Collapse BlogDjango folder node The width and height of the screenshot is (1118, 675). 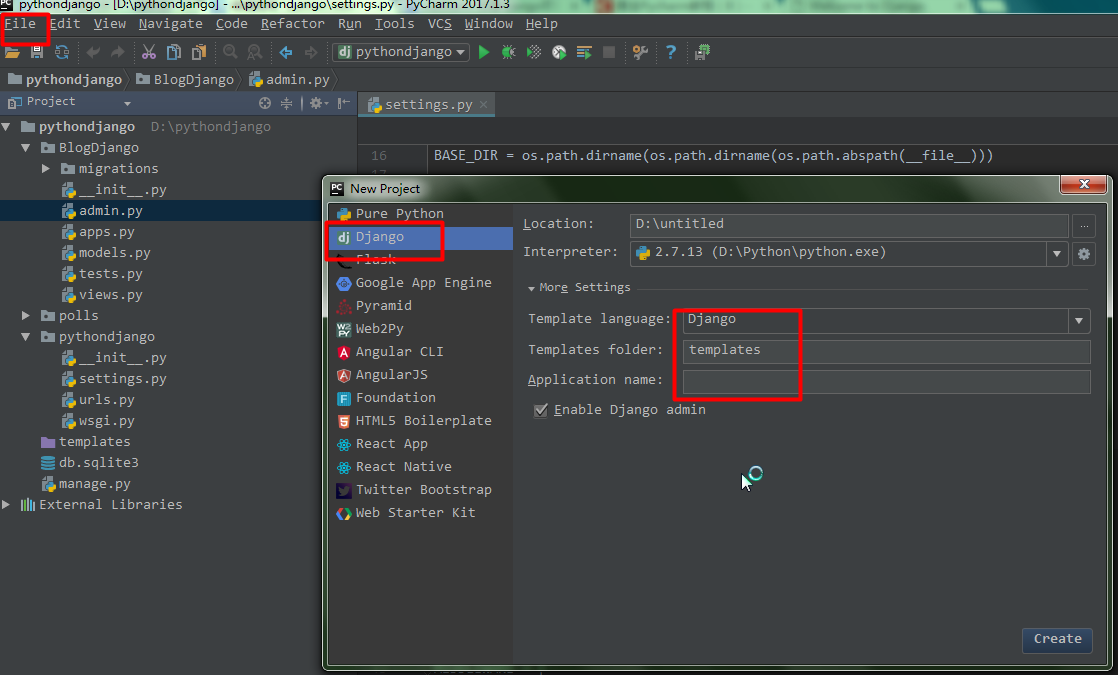click(x=26, y=148)
